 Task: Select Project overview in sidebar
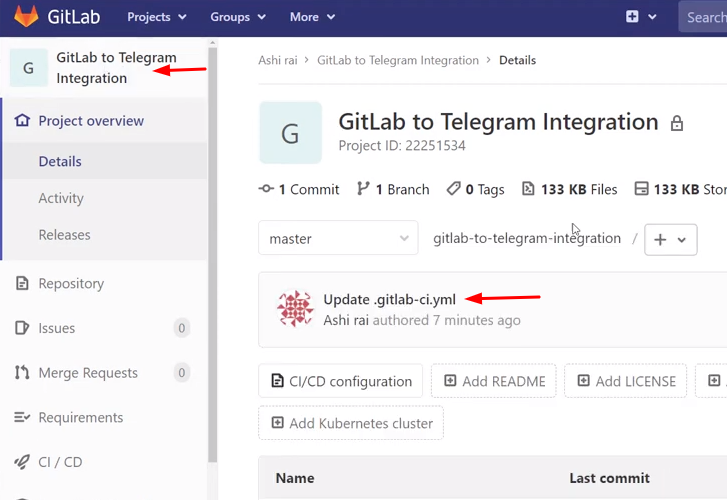91,121
